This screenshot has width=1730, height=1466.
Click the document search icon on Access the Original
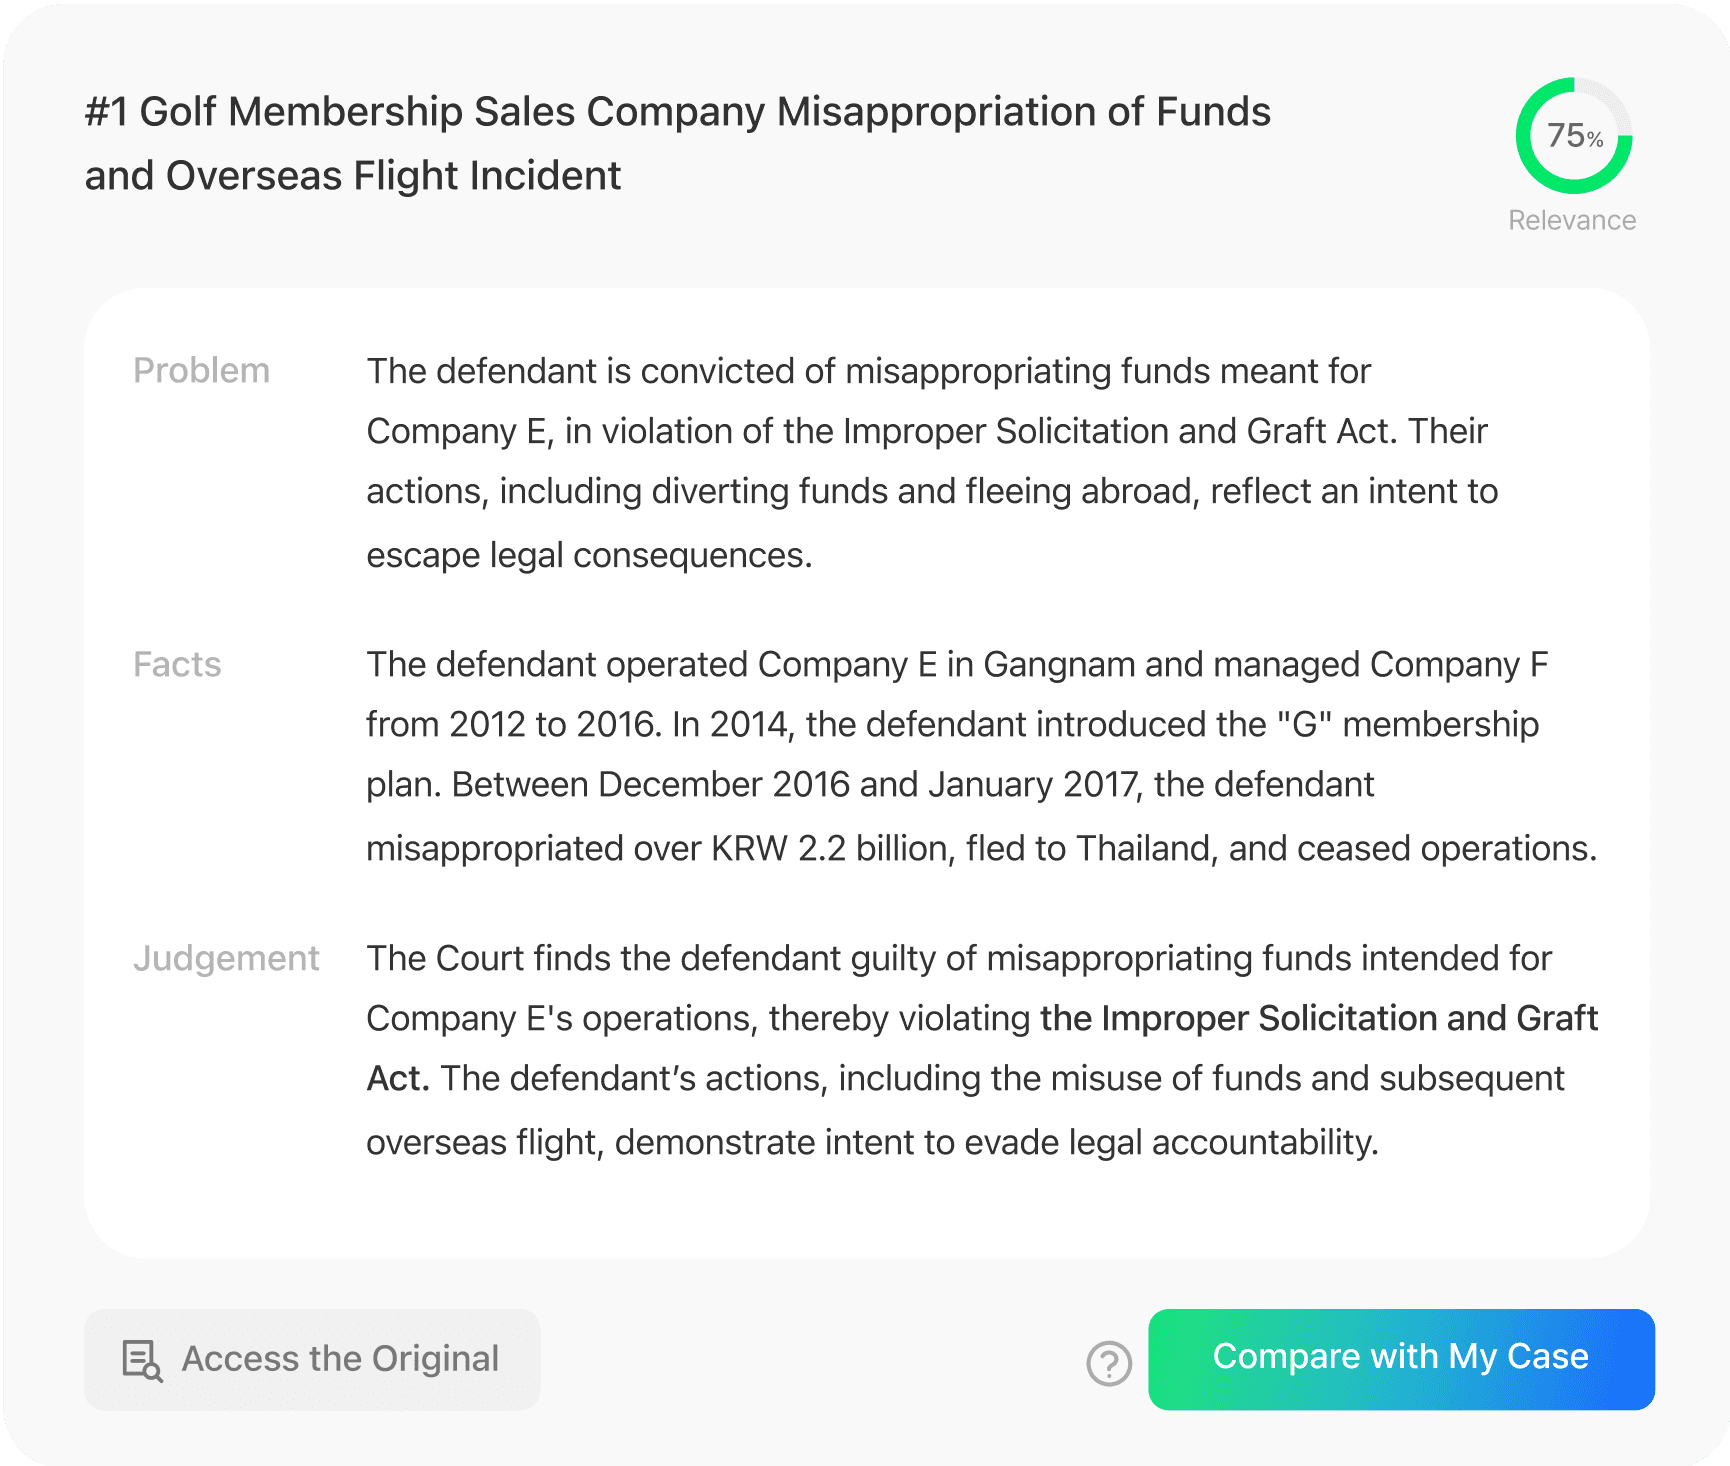[x=142, y=1360]
